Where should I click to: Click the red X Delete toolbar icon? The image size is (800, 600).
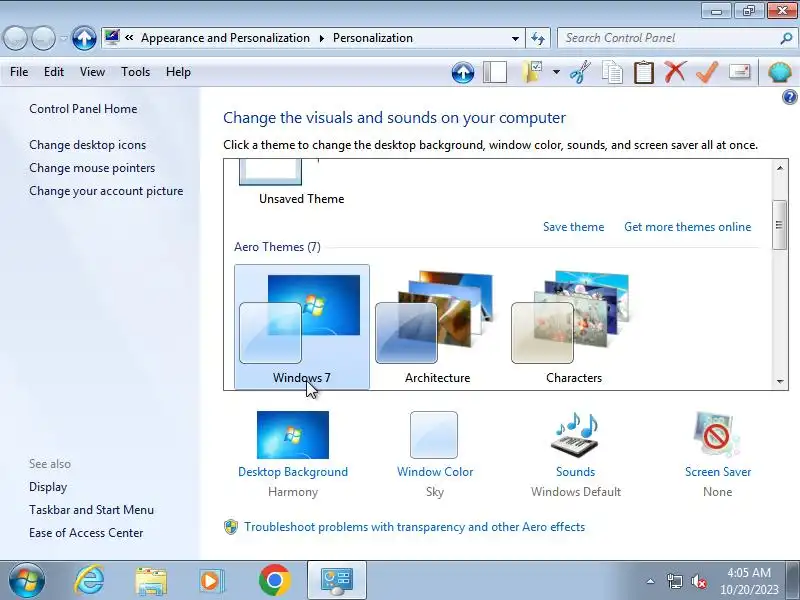[x=675, y=72]
